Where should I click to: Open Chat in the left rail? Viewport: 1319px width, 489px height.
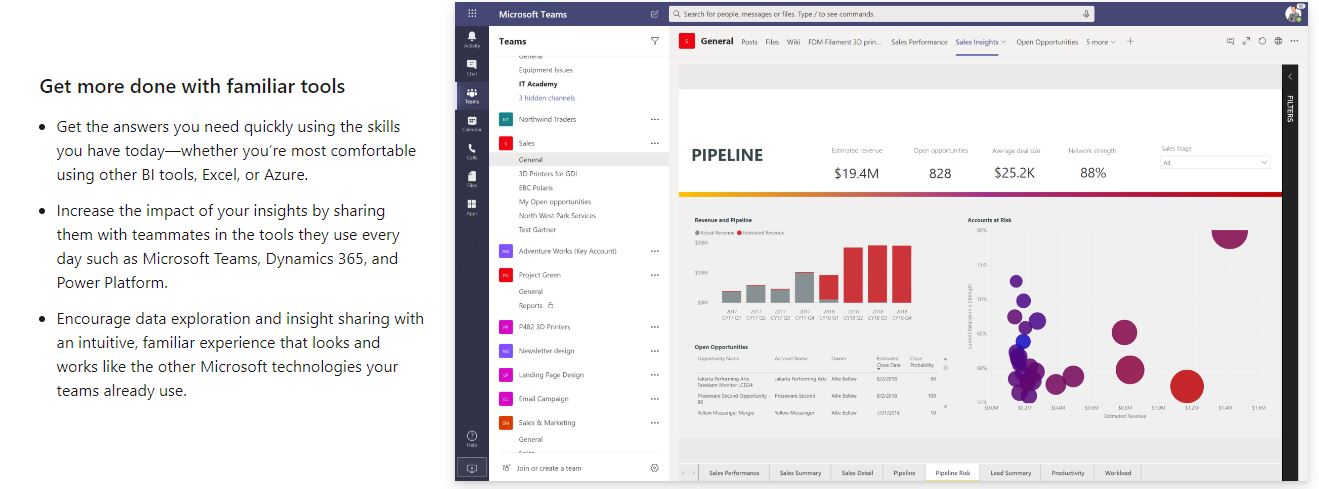coord(472,68)
